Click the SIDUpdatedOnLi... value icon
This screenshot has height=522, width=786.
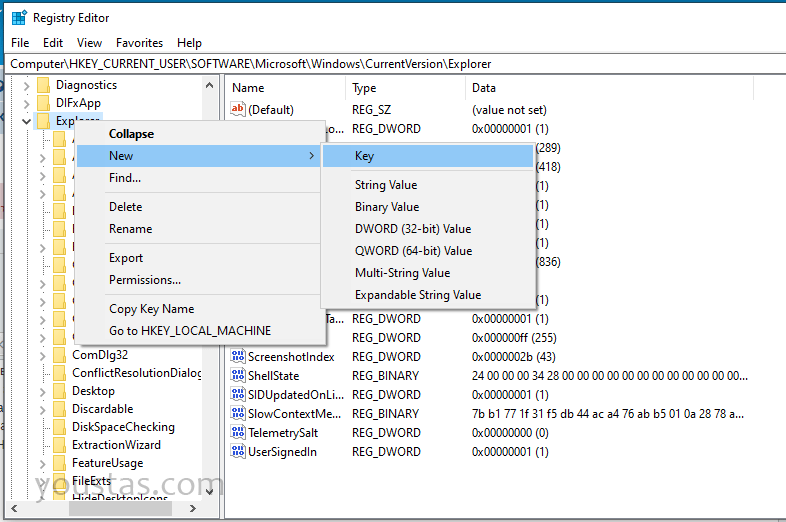click(238, 395)
